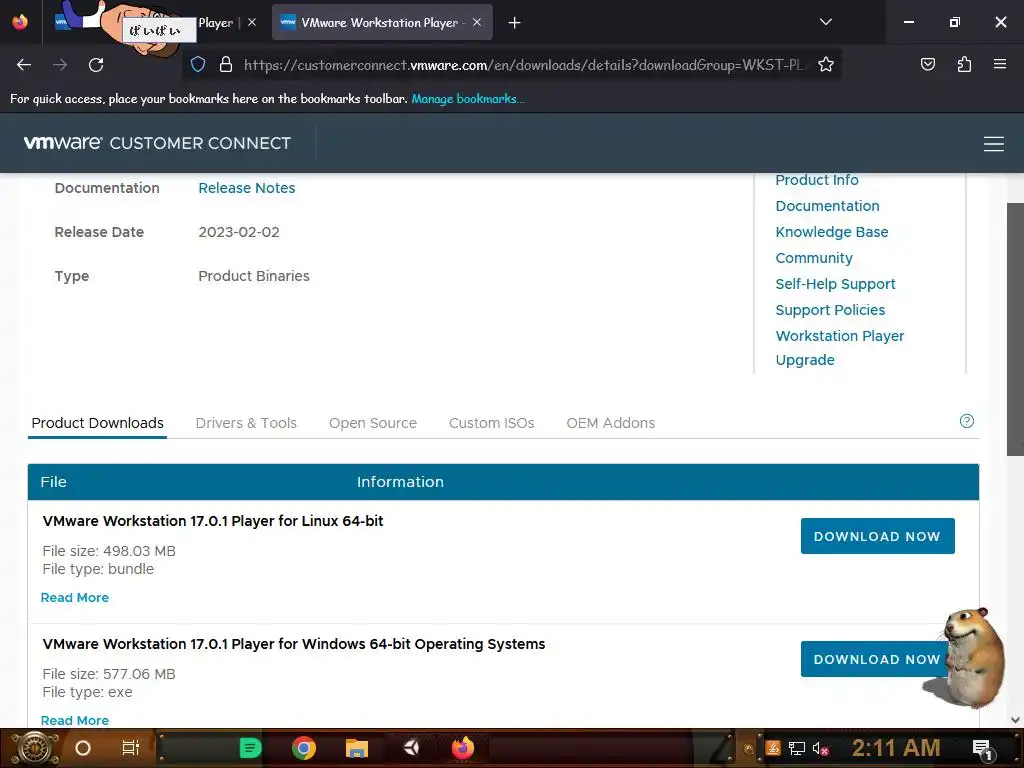Open the Manage bookmarks link
This screenshot has height=768, width=1024.
coord(467,99)
